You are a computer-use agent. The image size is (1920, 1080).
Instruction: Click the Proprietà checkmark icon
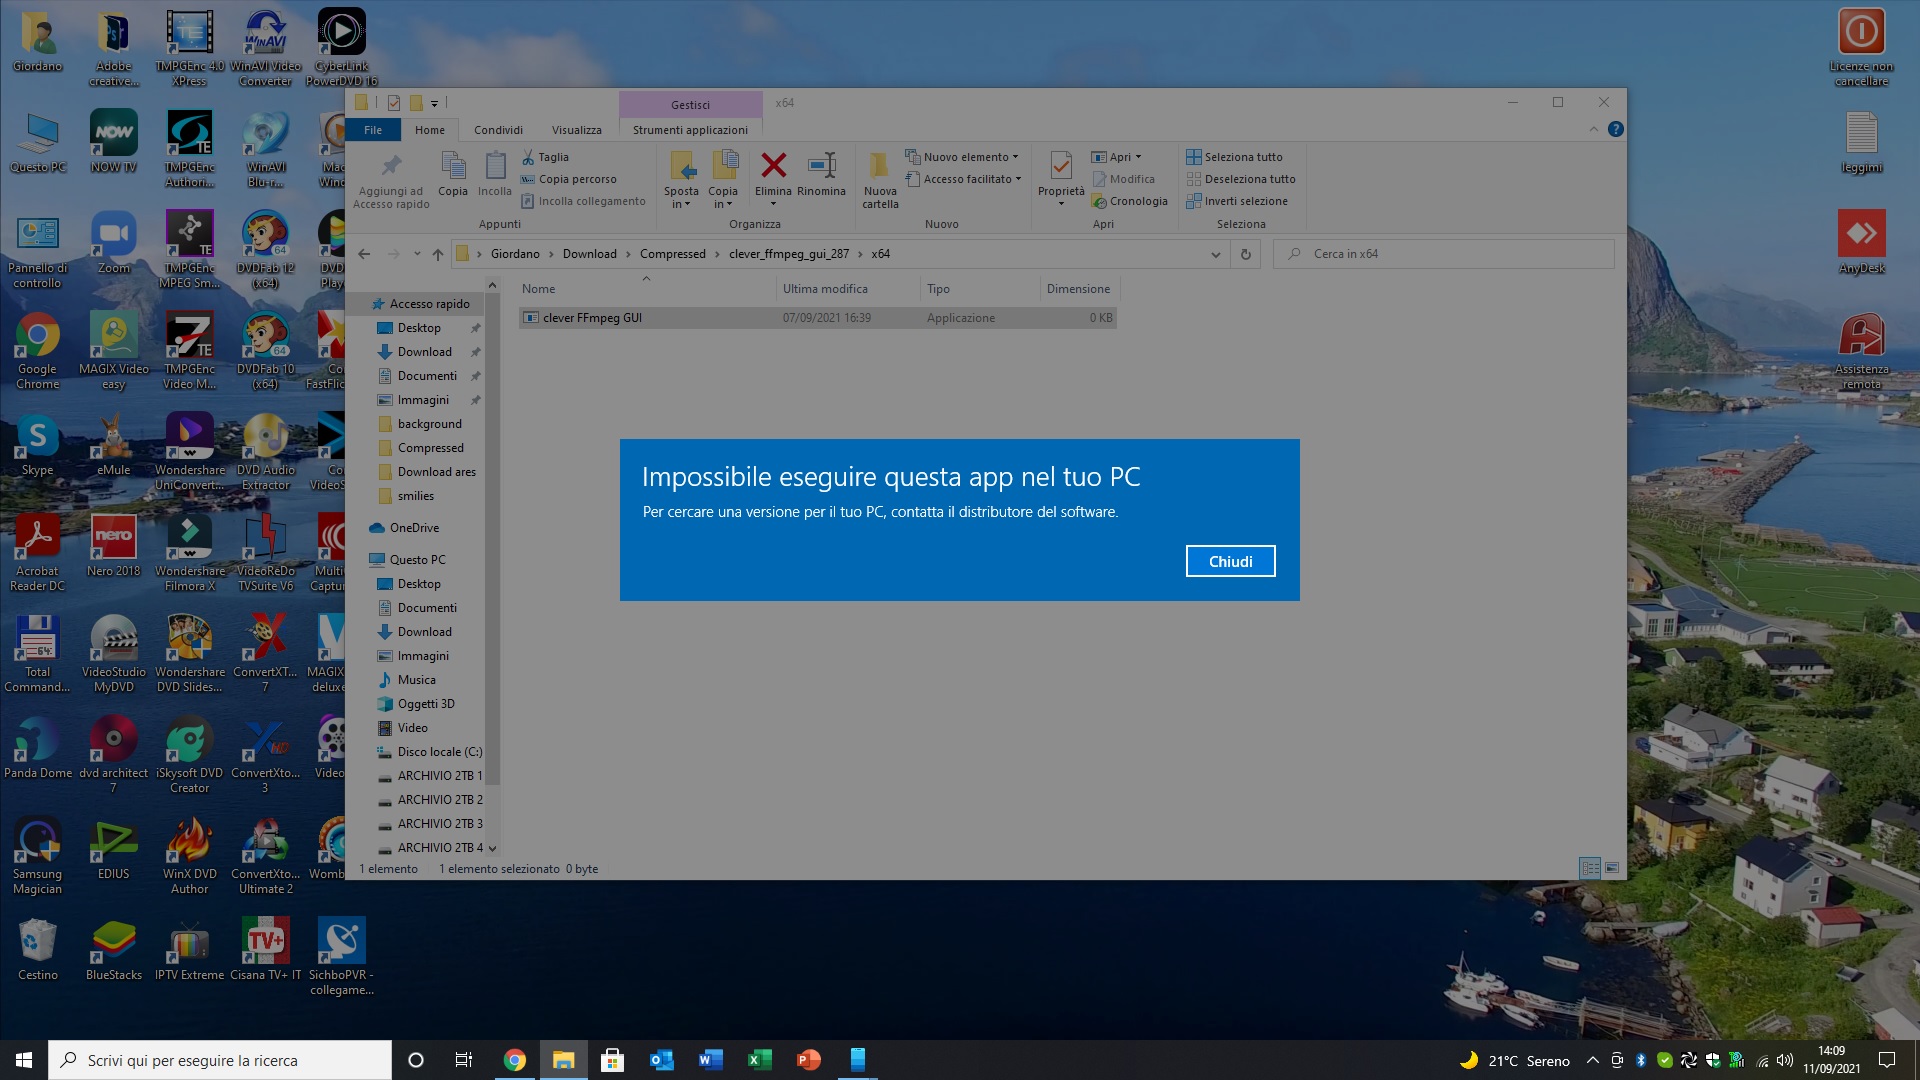pos(1060,165)
